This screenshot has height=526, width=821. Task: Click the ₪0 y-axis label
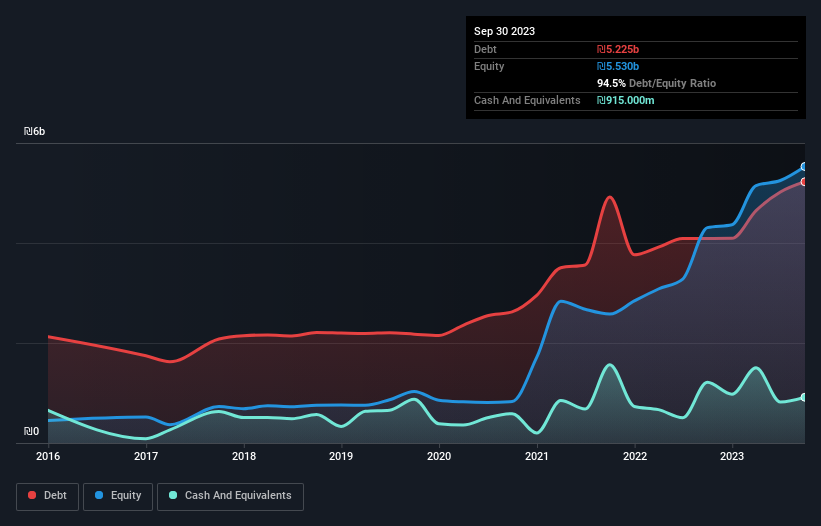(x=31, y=431)
